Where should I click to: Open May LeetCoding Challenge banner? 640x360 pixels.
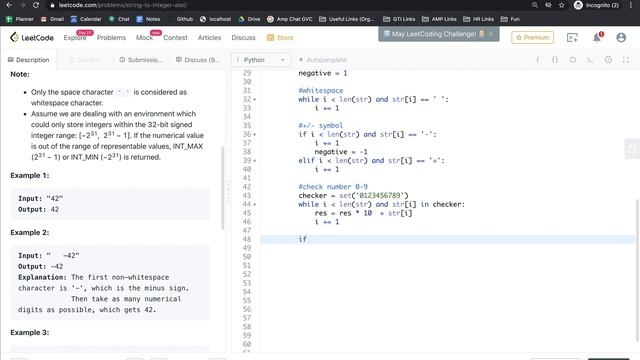433,34
